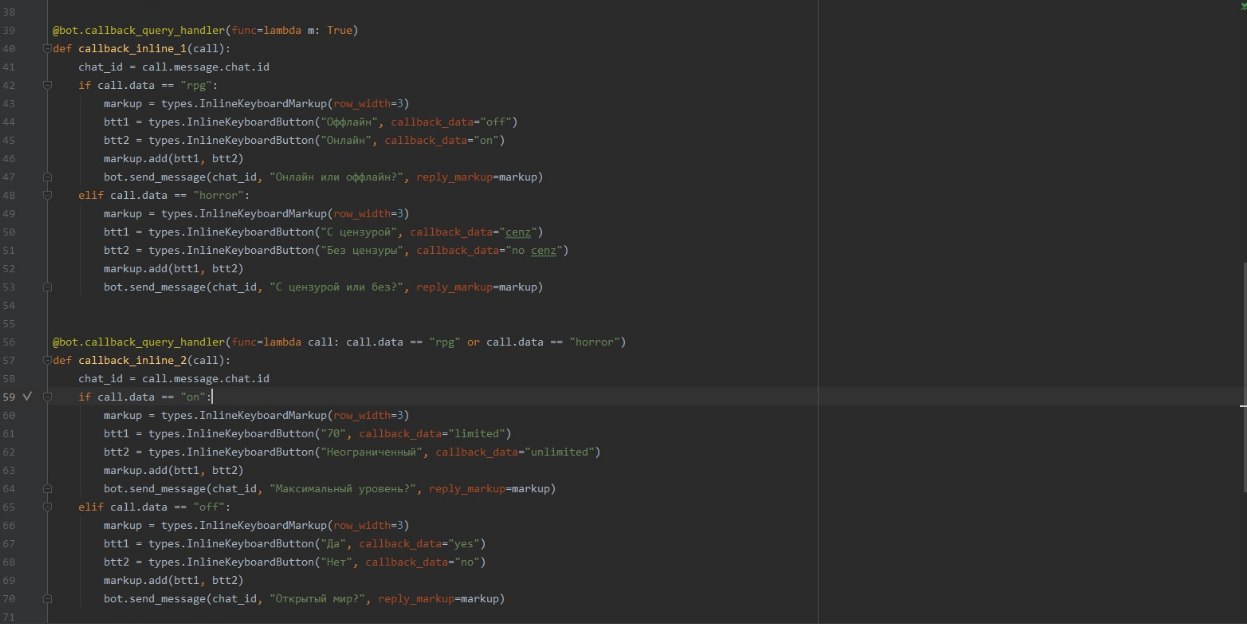Image resolution: width=1247 pixels, height=624 pixels.
Task: Collapse the elif "off" block at line 65
Action: (47, 507)
